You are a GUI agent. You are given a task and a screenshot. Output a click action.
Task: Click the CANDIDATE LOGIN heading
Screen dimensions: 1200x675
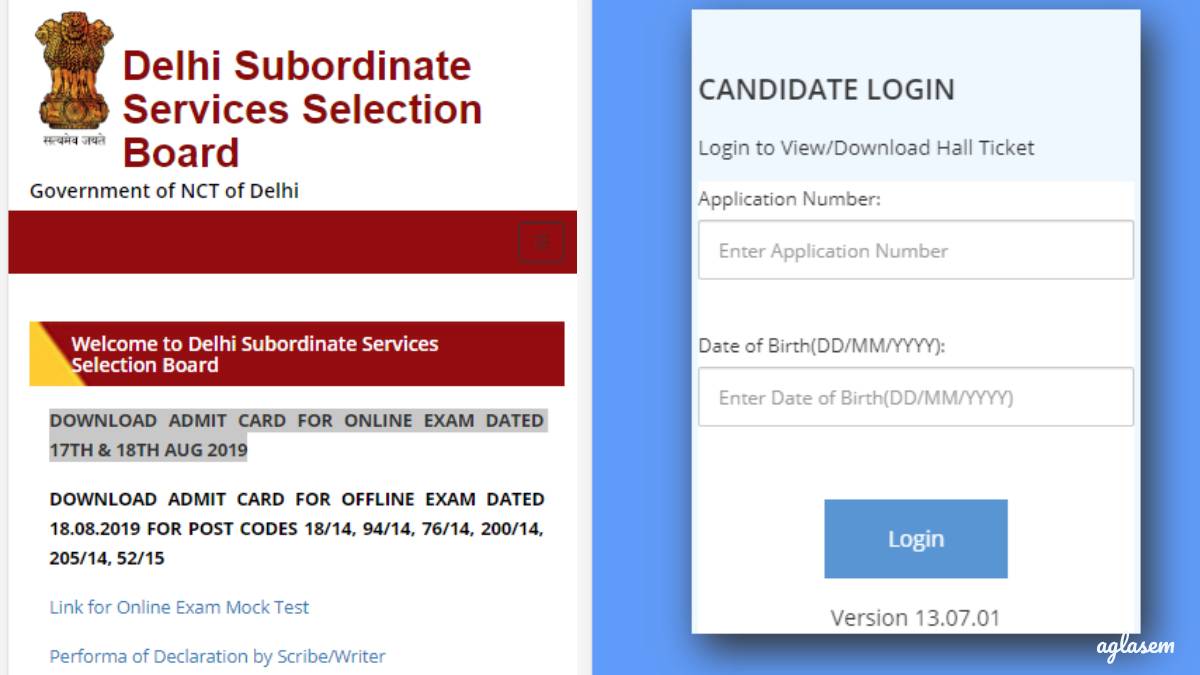pos(826,90)
